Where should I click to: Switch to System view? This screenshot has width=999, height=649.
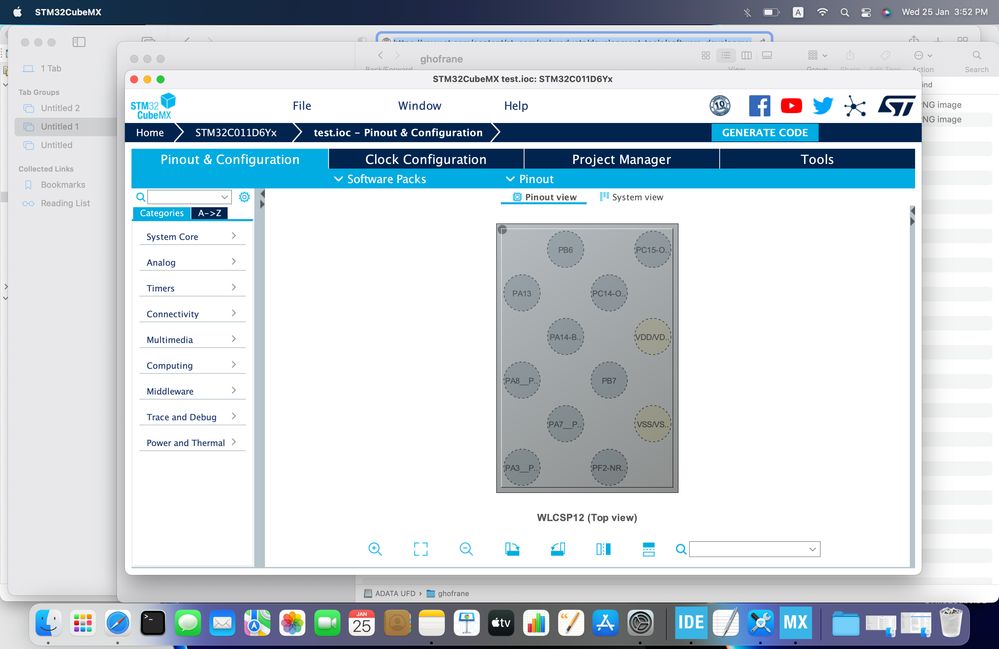pyautogui.click(x=631, y=197)
